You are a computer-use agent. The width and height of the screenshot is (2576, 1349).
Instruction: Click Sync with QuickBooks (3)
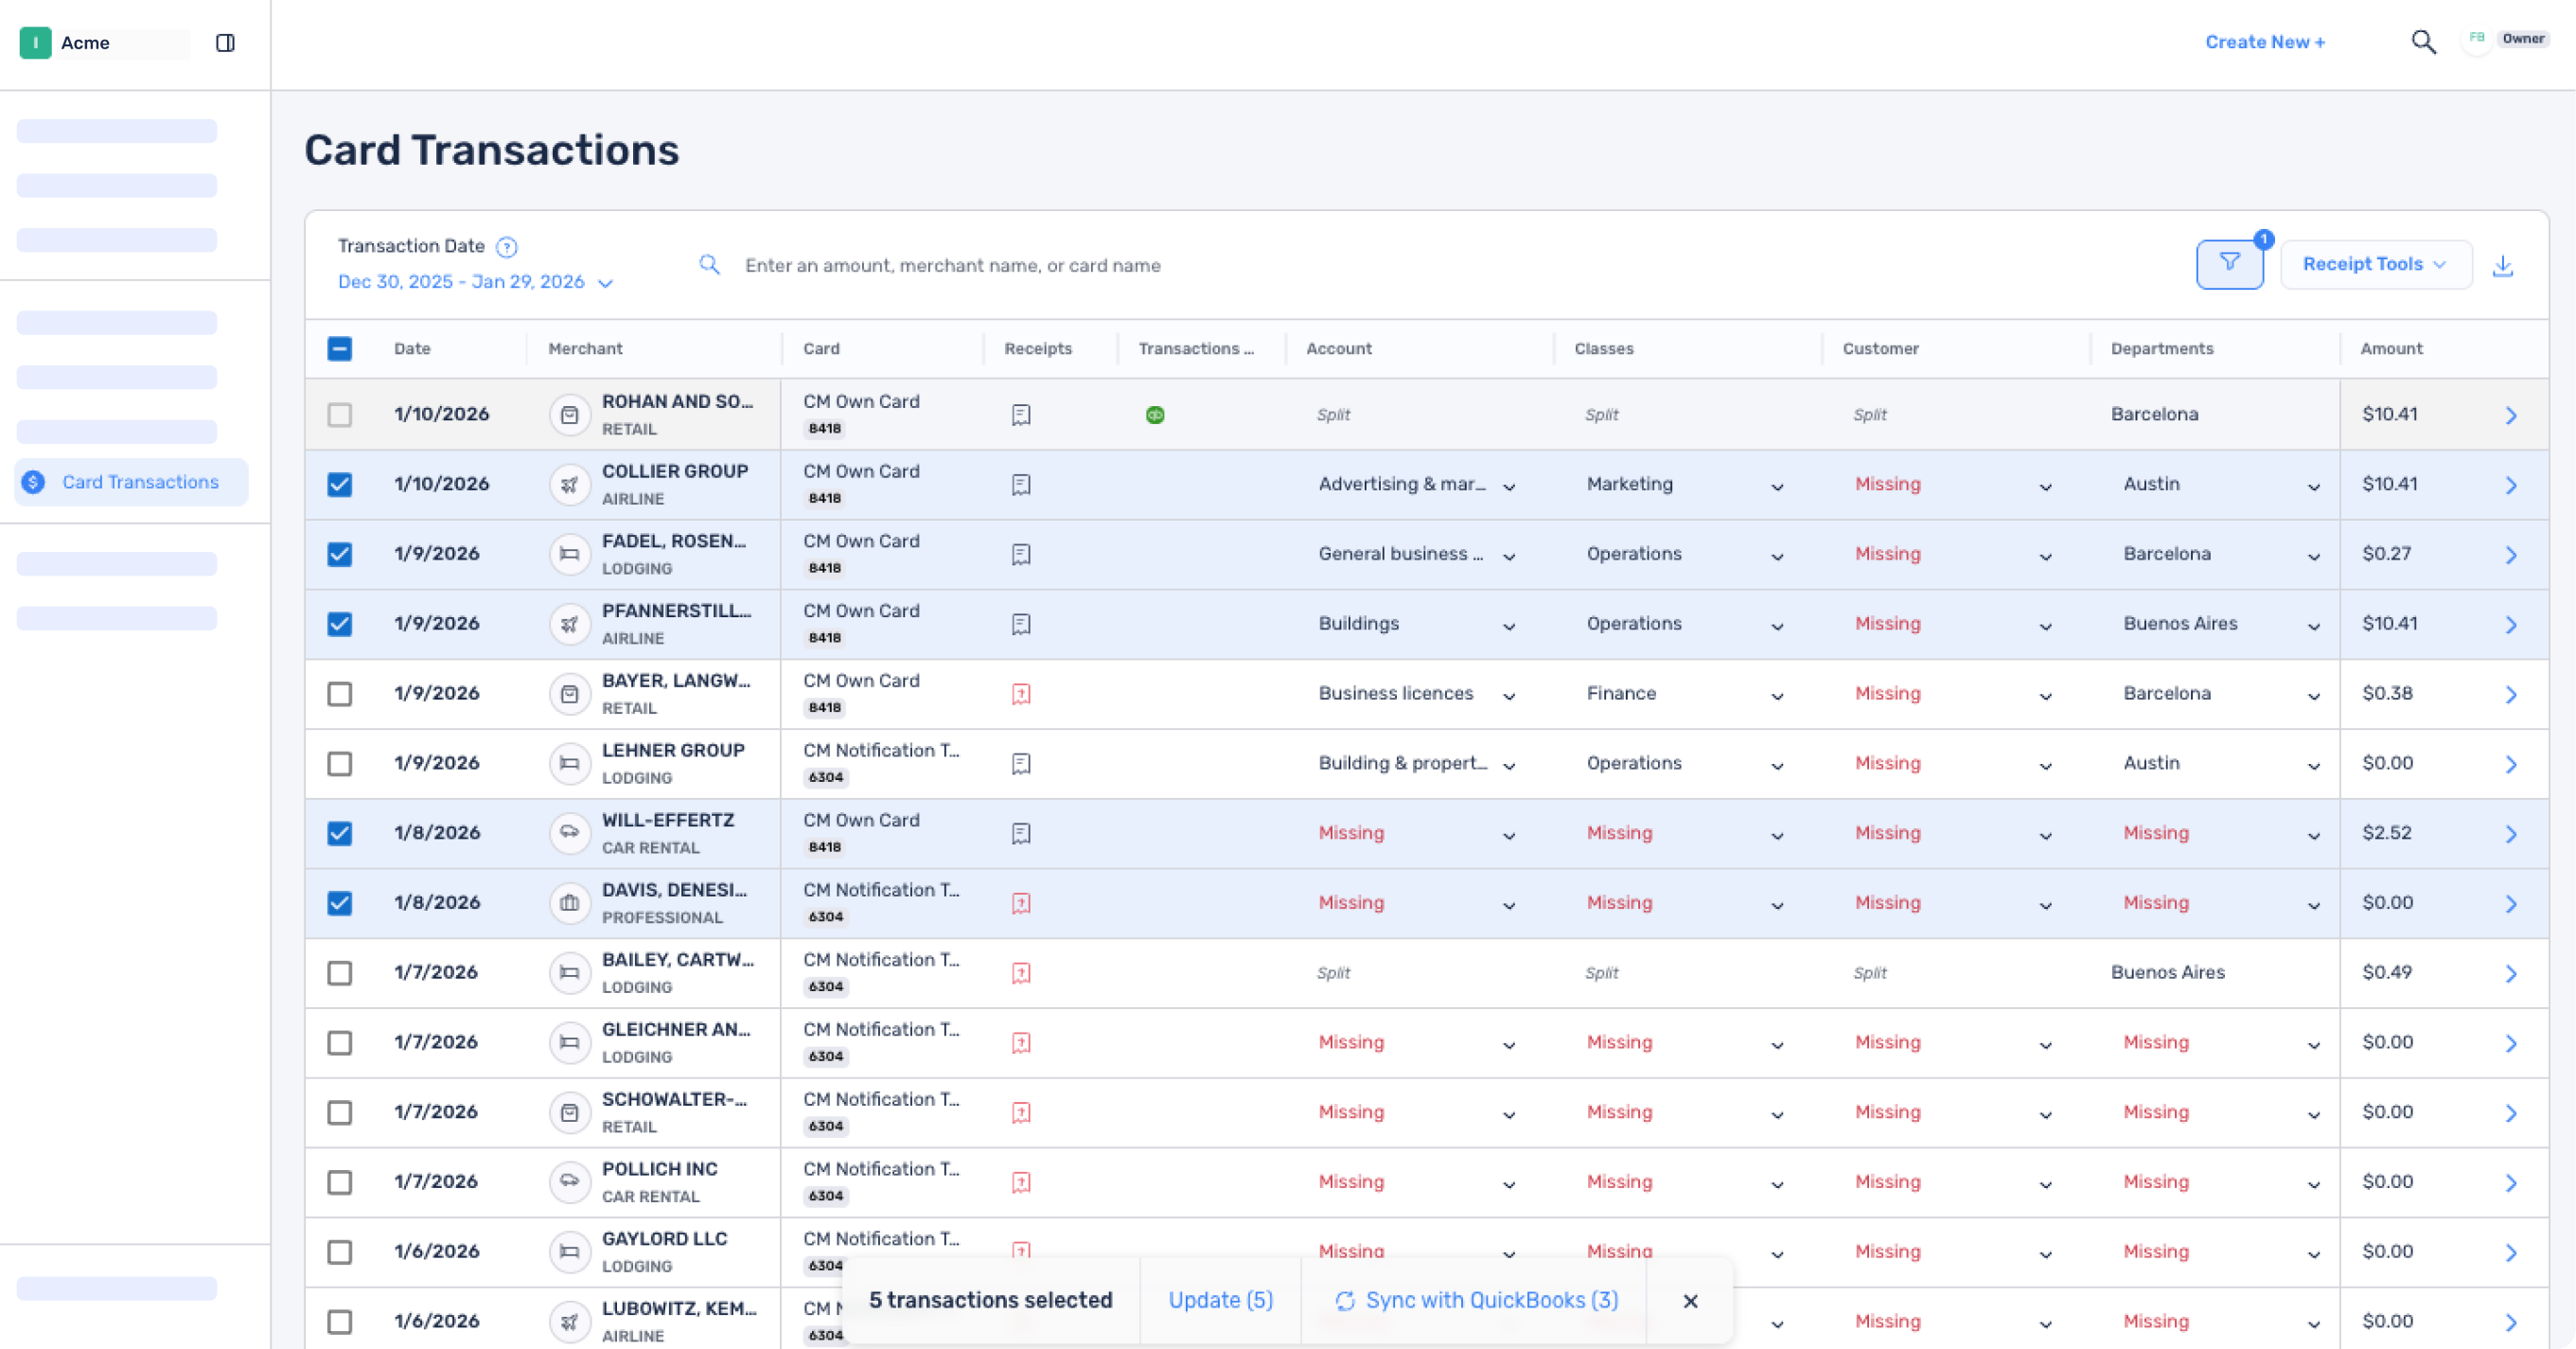coord(1476,1300)
